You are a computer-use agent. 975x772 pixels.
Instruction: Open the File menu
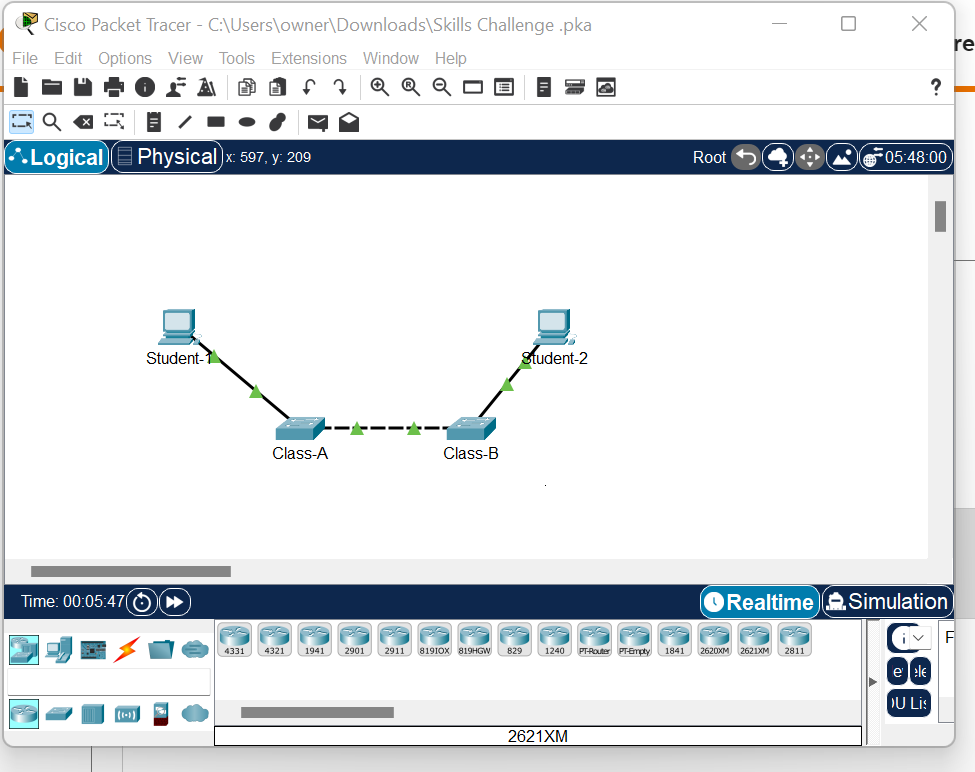[25, 58]
